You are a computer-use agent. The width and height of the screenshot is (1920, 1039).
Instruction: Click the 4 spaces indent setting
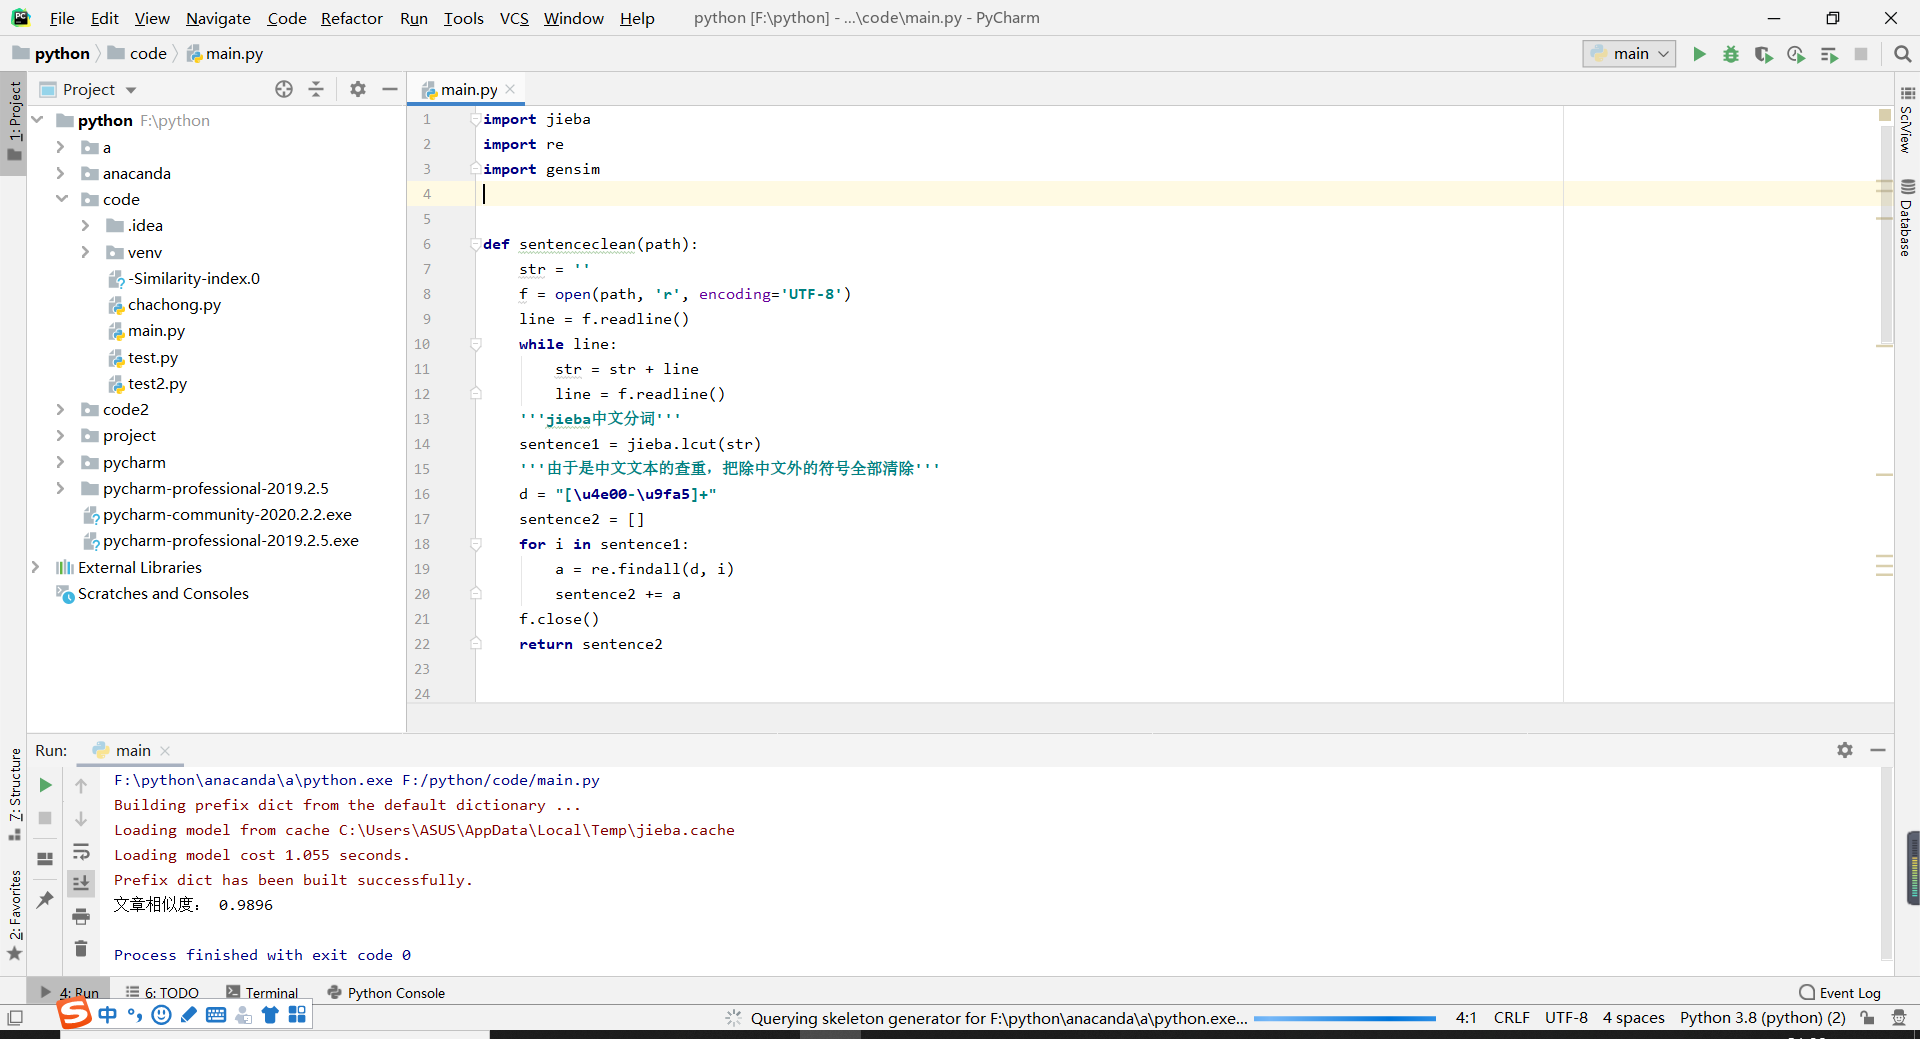pyautogui.click(x=1633, y=1017)
